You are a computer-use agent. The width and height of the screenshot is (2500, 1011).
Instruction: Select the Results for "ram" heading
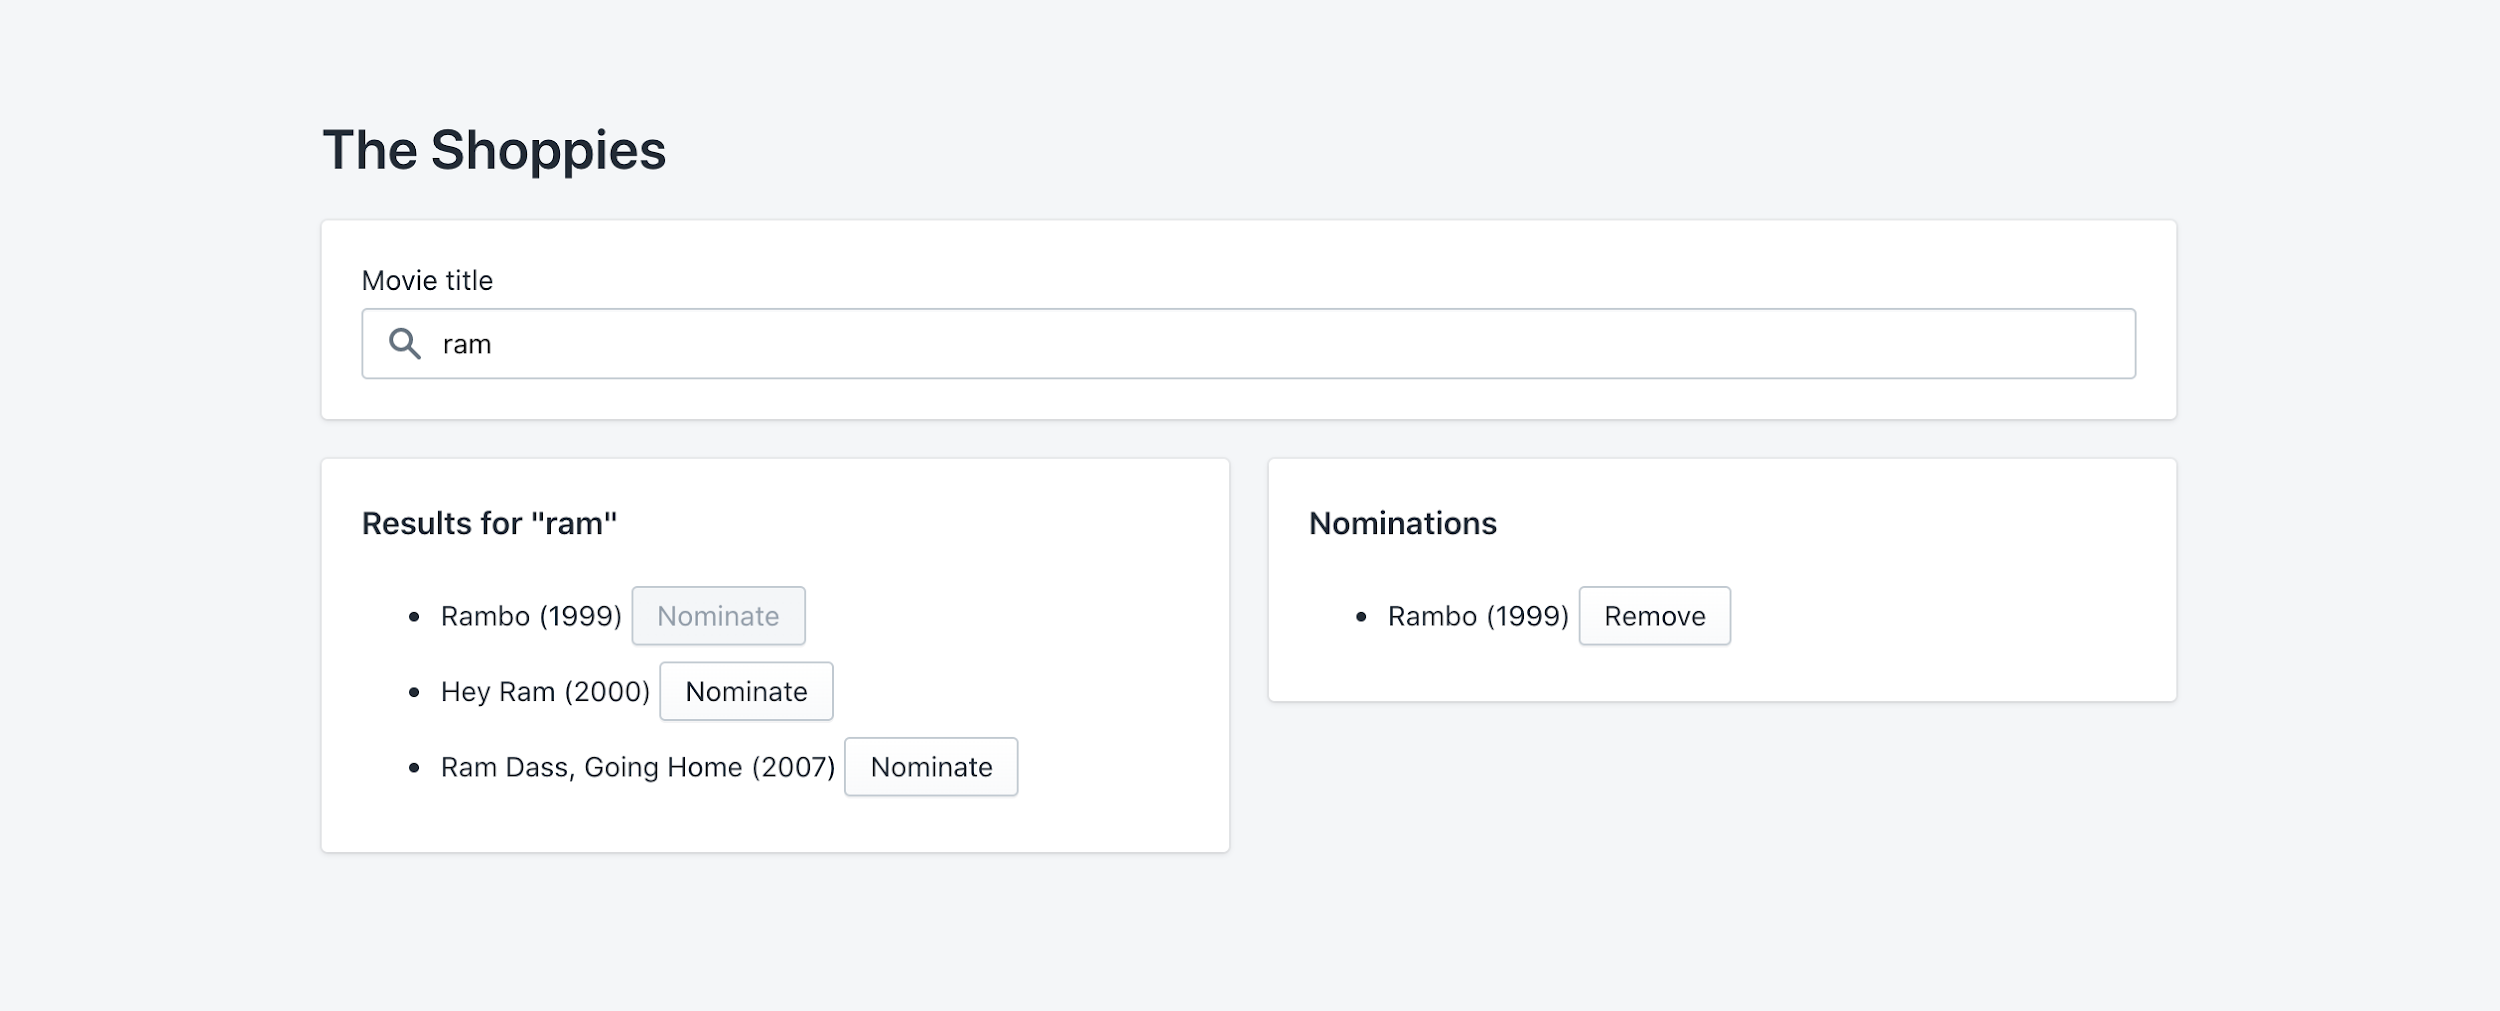pyautogui.click(x=489, y=523)
